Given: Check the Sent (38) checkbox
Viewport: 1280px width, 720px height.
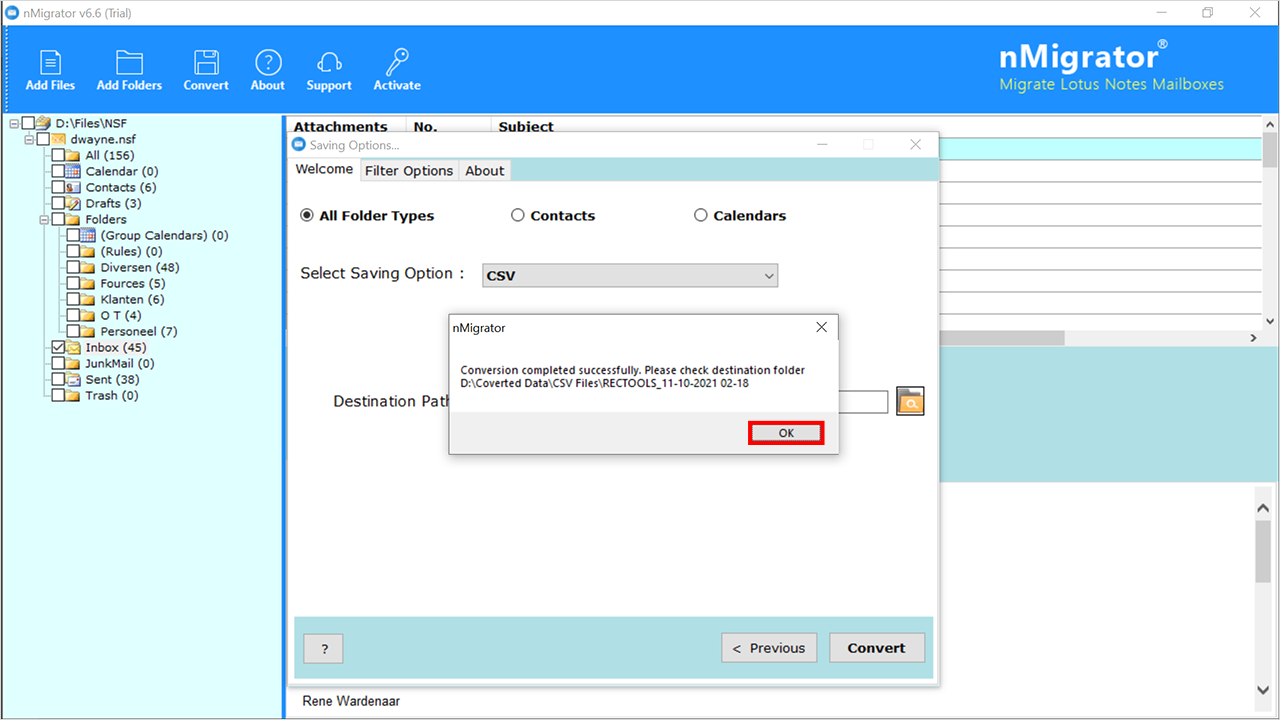Looking at the screenshot, I should coord(58,379).
